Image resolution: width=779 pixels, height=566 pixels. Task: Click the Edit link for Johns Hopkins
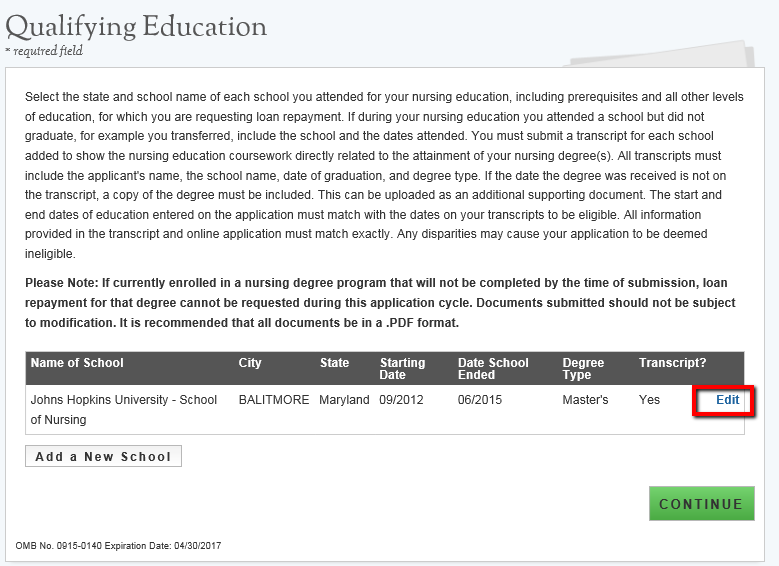click(727, 400)
